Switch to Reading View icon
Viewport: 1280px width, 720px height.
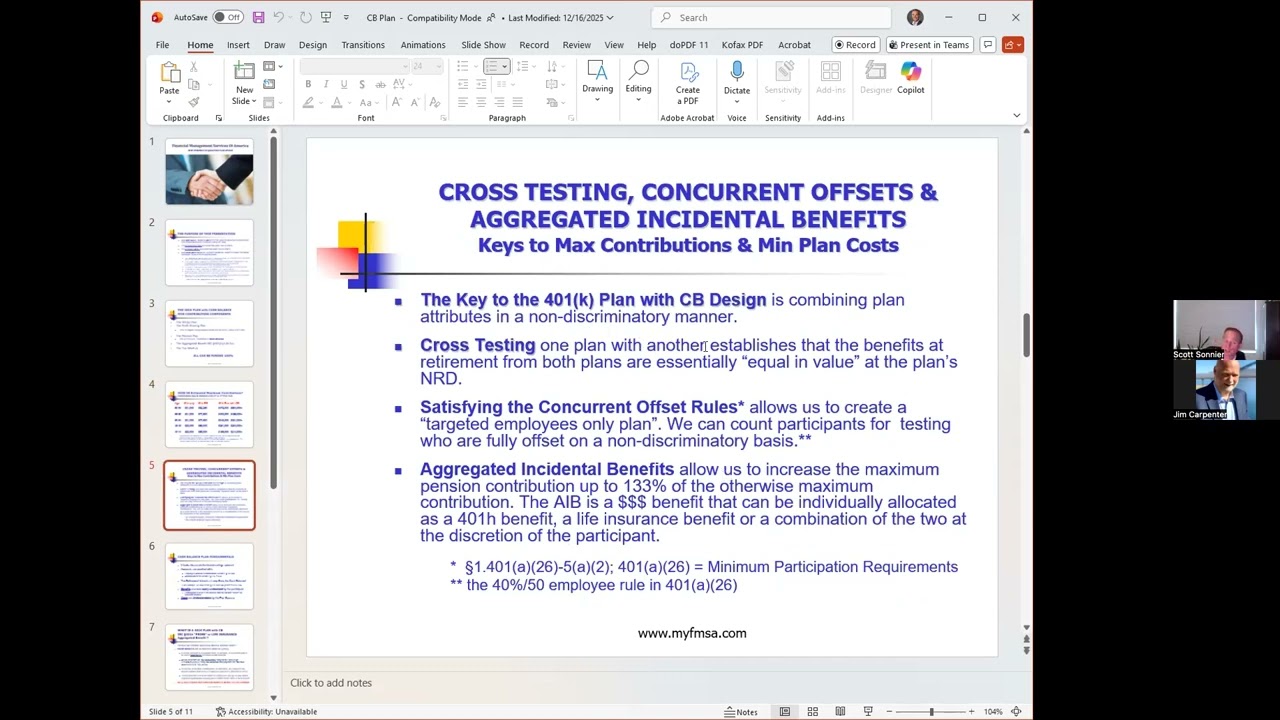click(840, 712)
